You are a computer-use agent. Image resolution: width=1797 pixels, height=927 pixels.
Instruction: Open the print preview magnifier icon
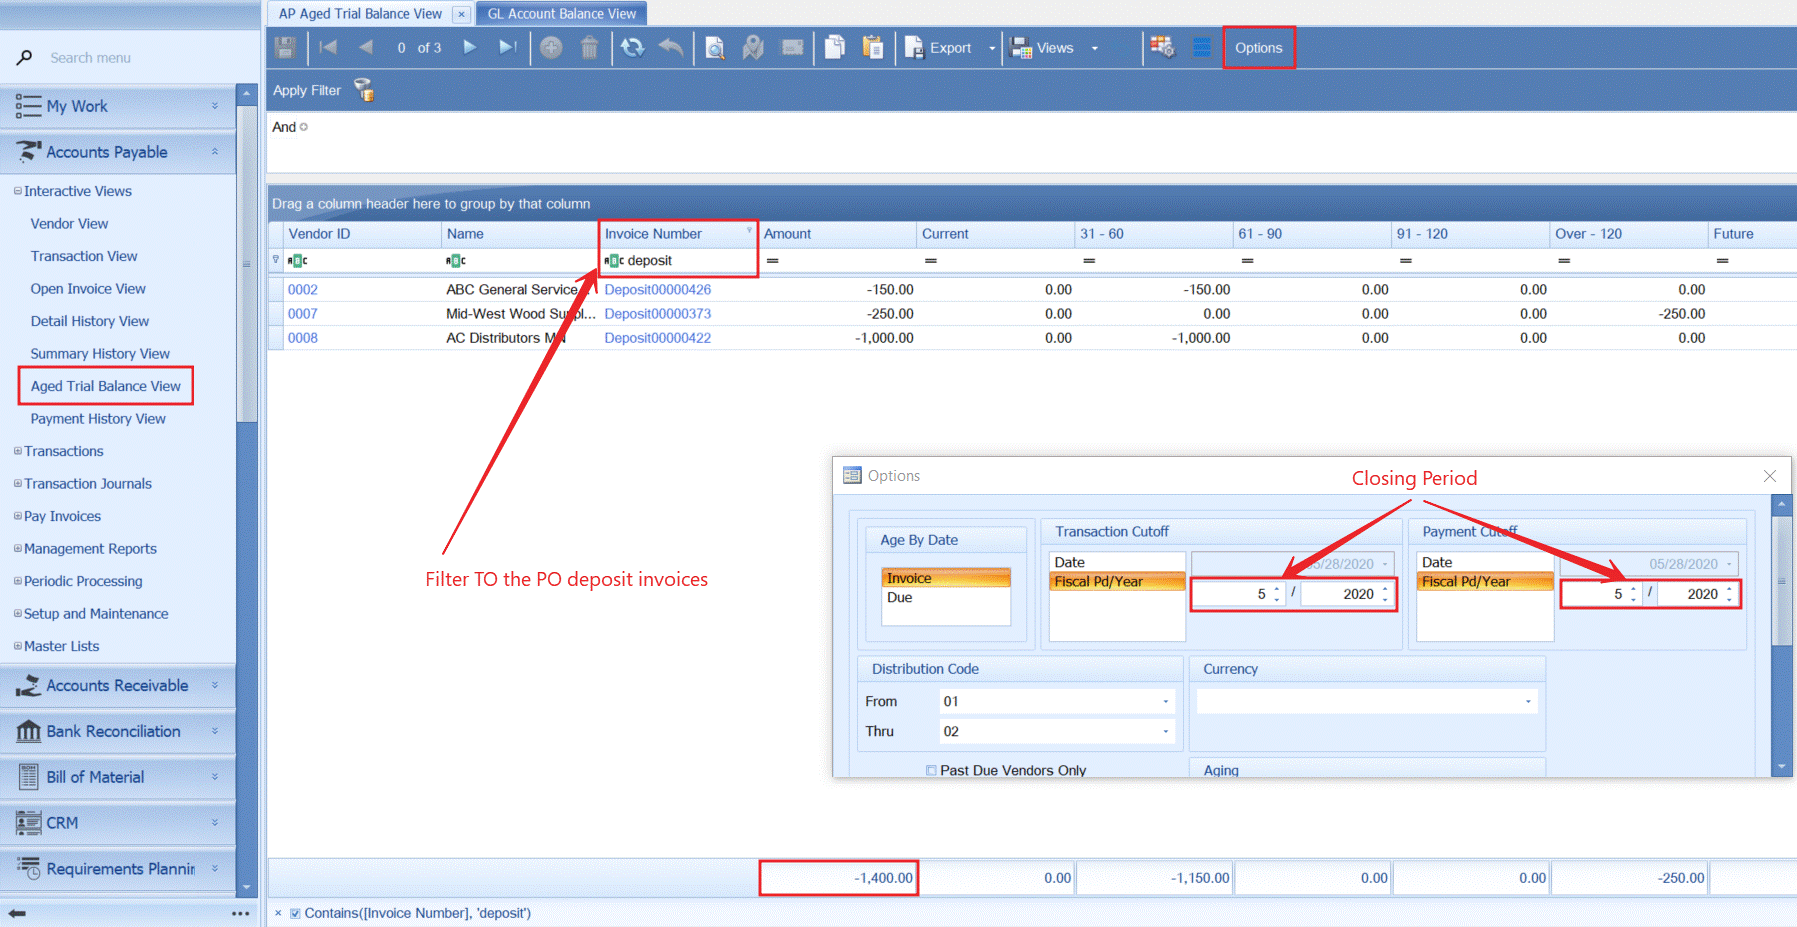tap(714, 48)
